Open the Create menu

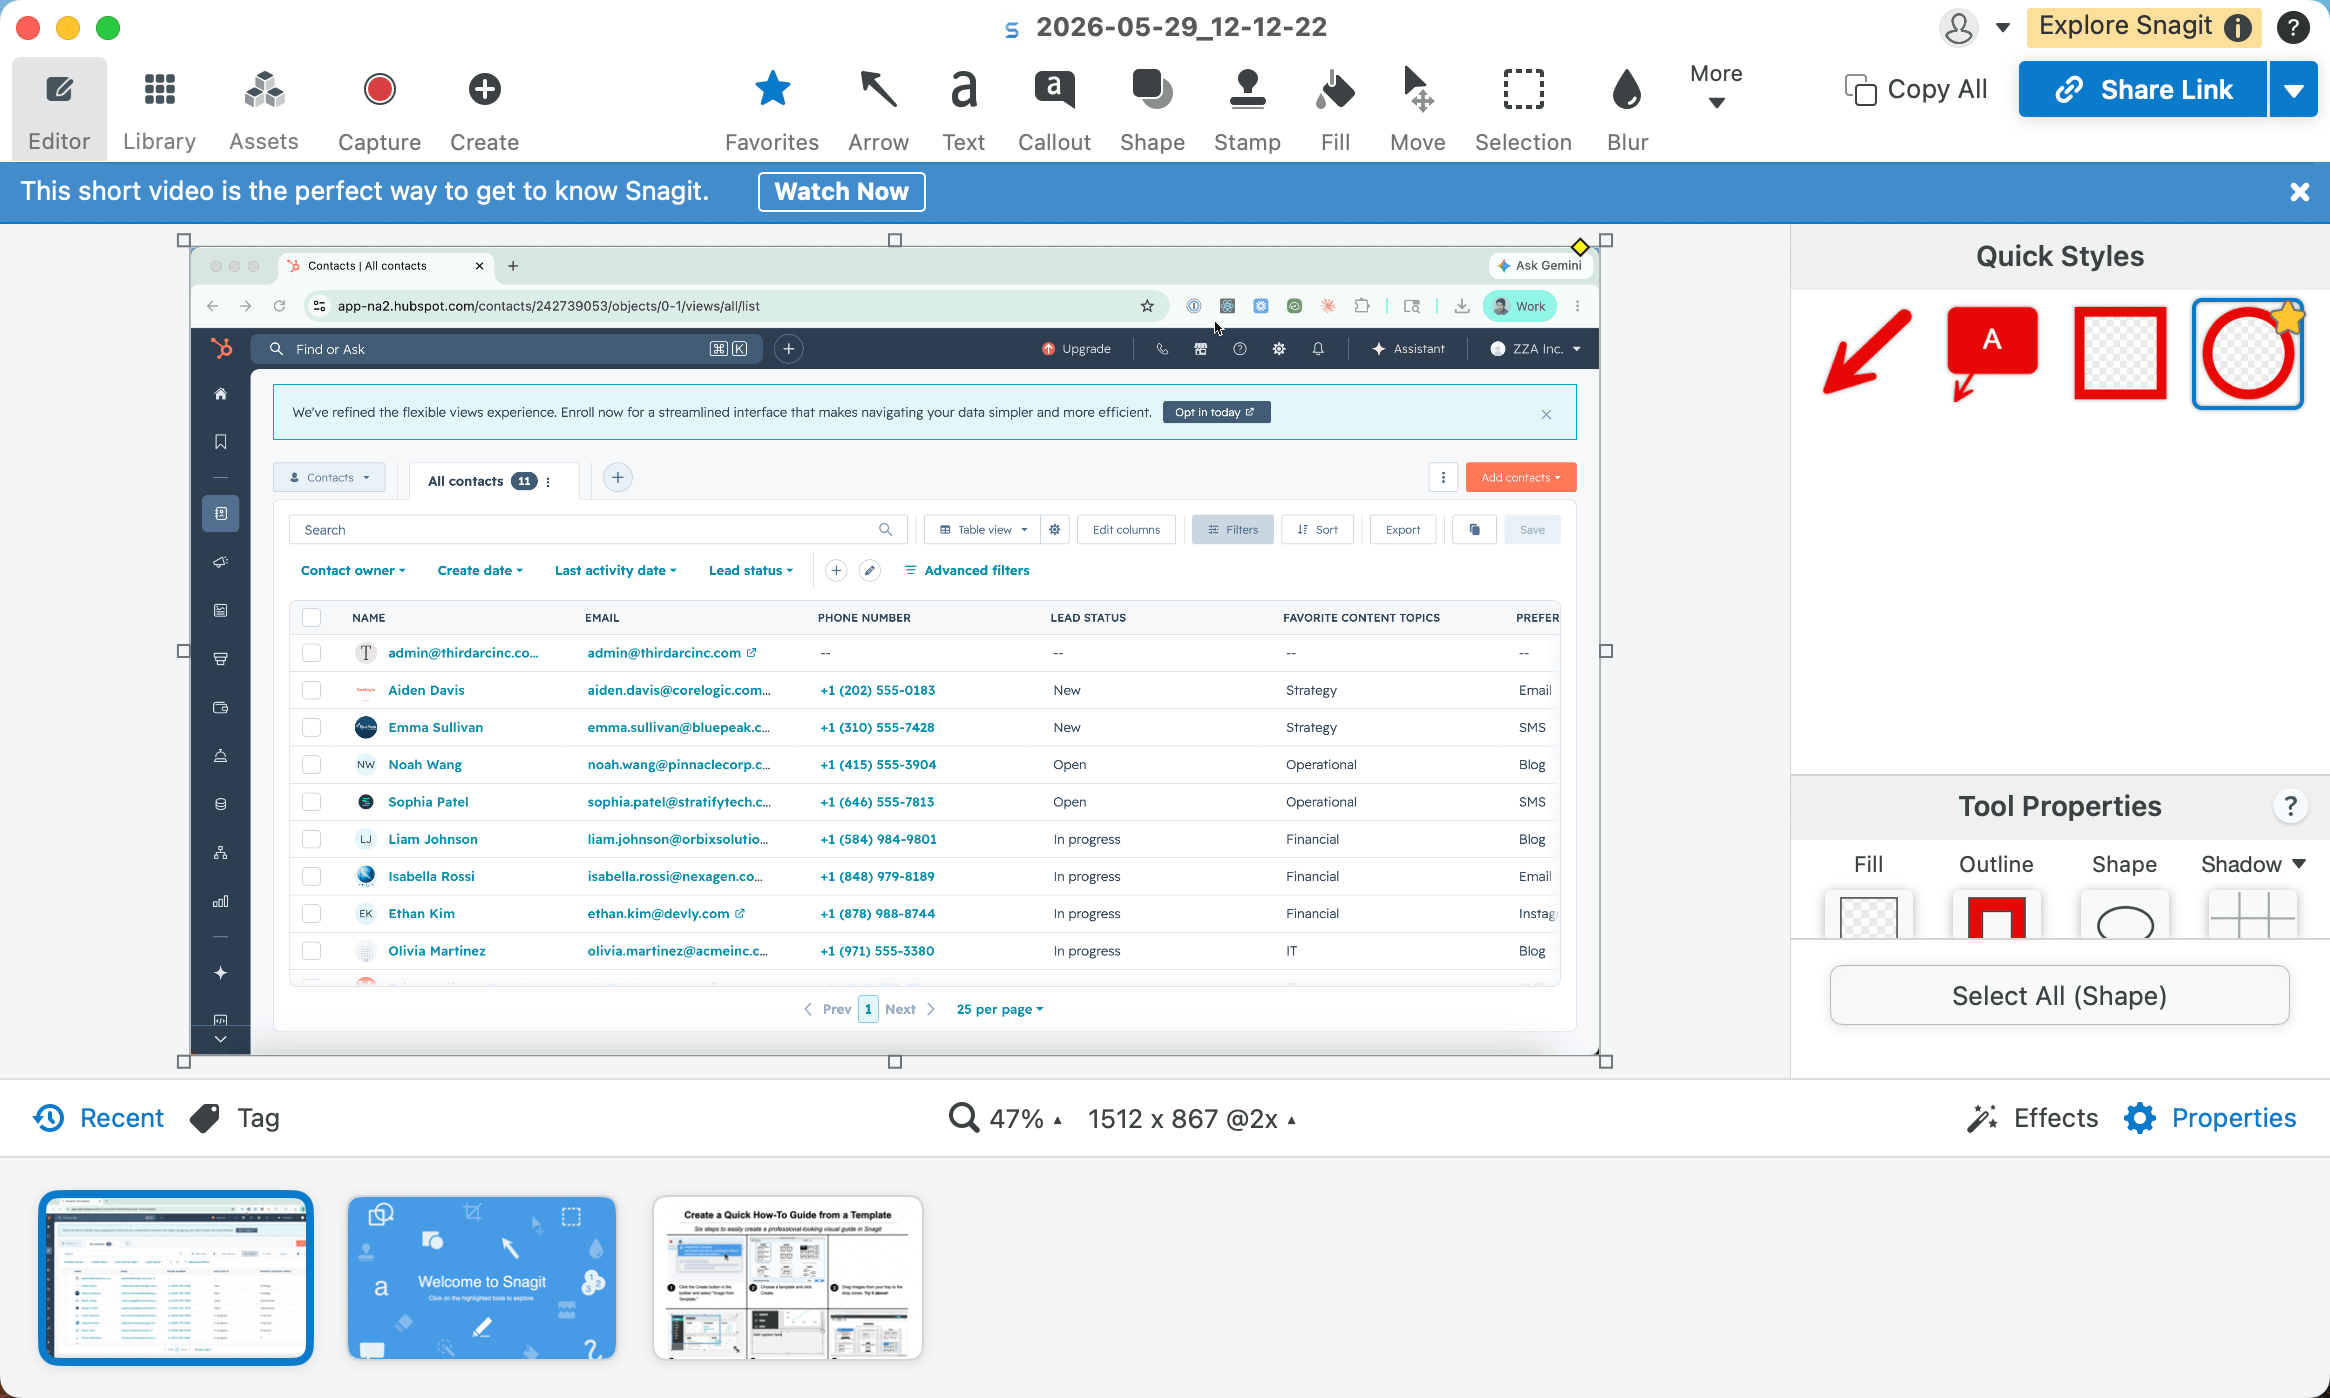(x=484, y=109)
